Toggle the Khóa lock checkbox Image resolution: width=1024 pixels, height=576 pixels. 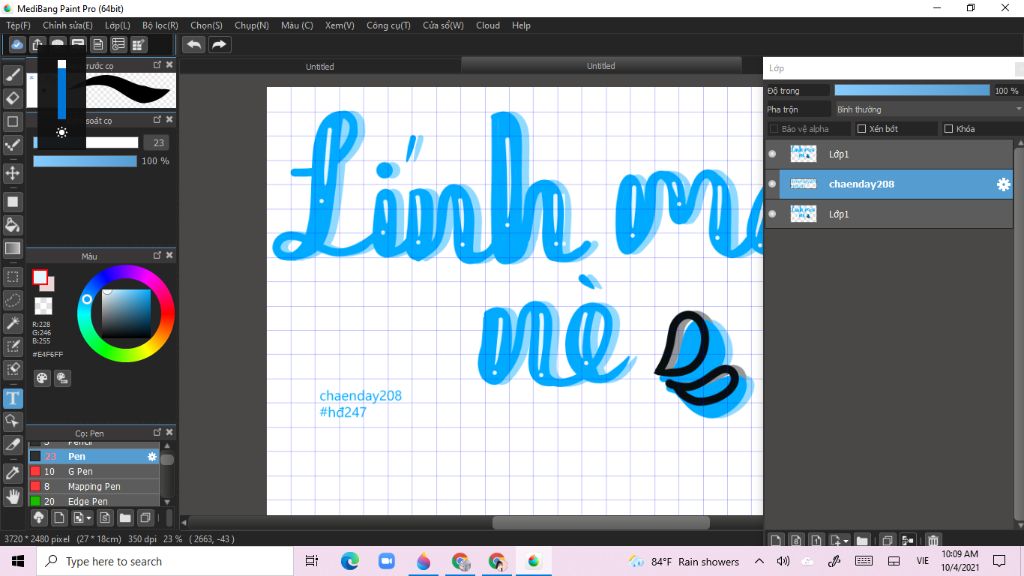pos(949,129)
